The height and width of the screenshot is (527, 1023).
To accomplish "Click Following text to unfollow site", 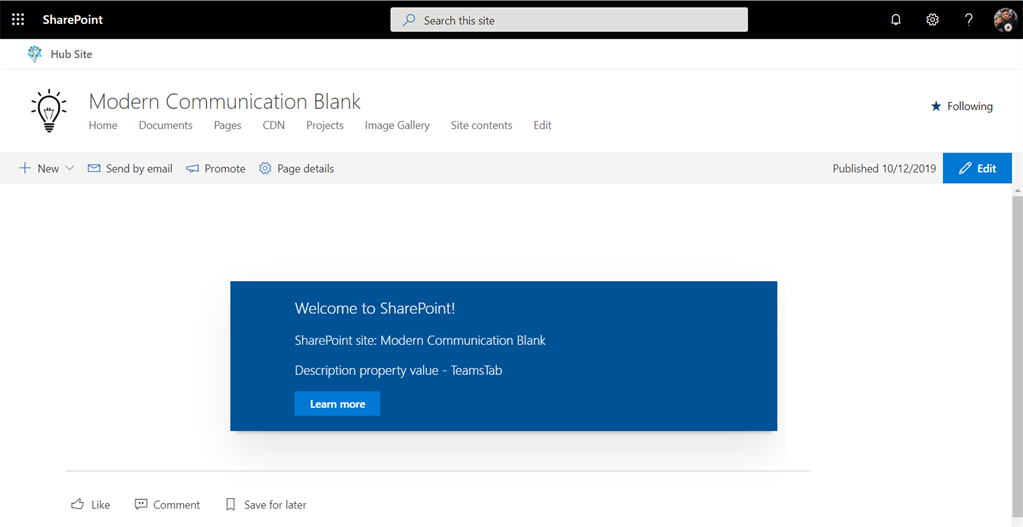I will click(970, 106).
